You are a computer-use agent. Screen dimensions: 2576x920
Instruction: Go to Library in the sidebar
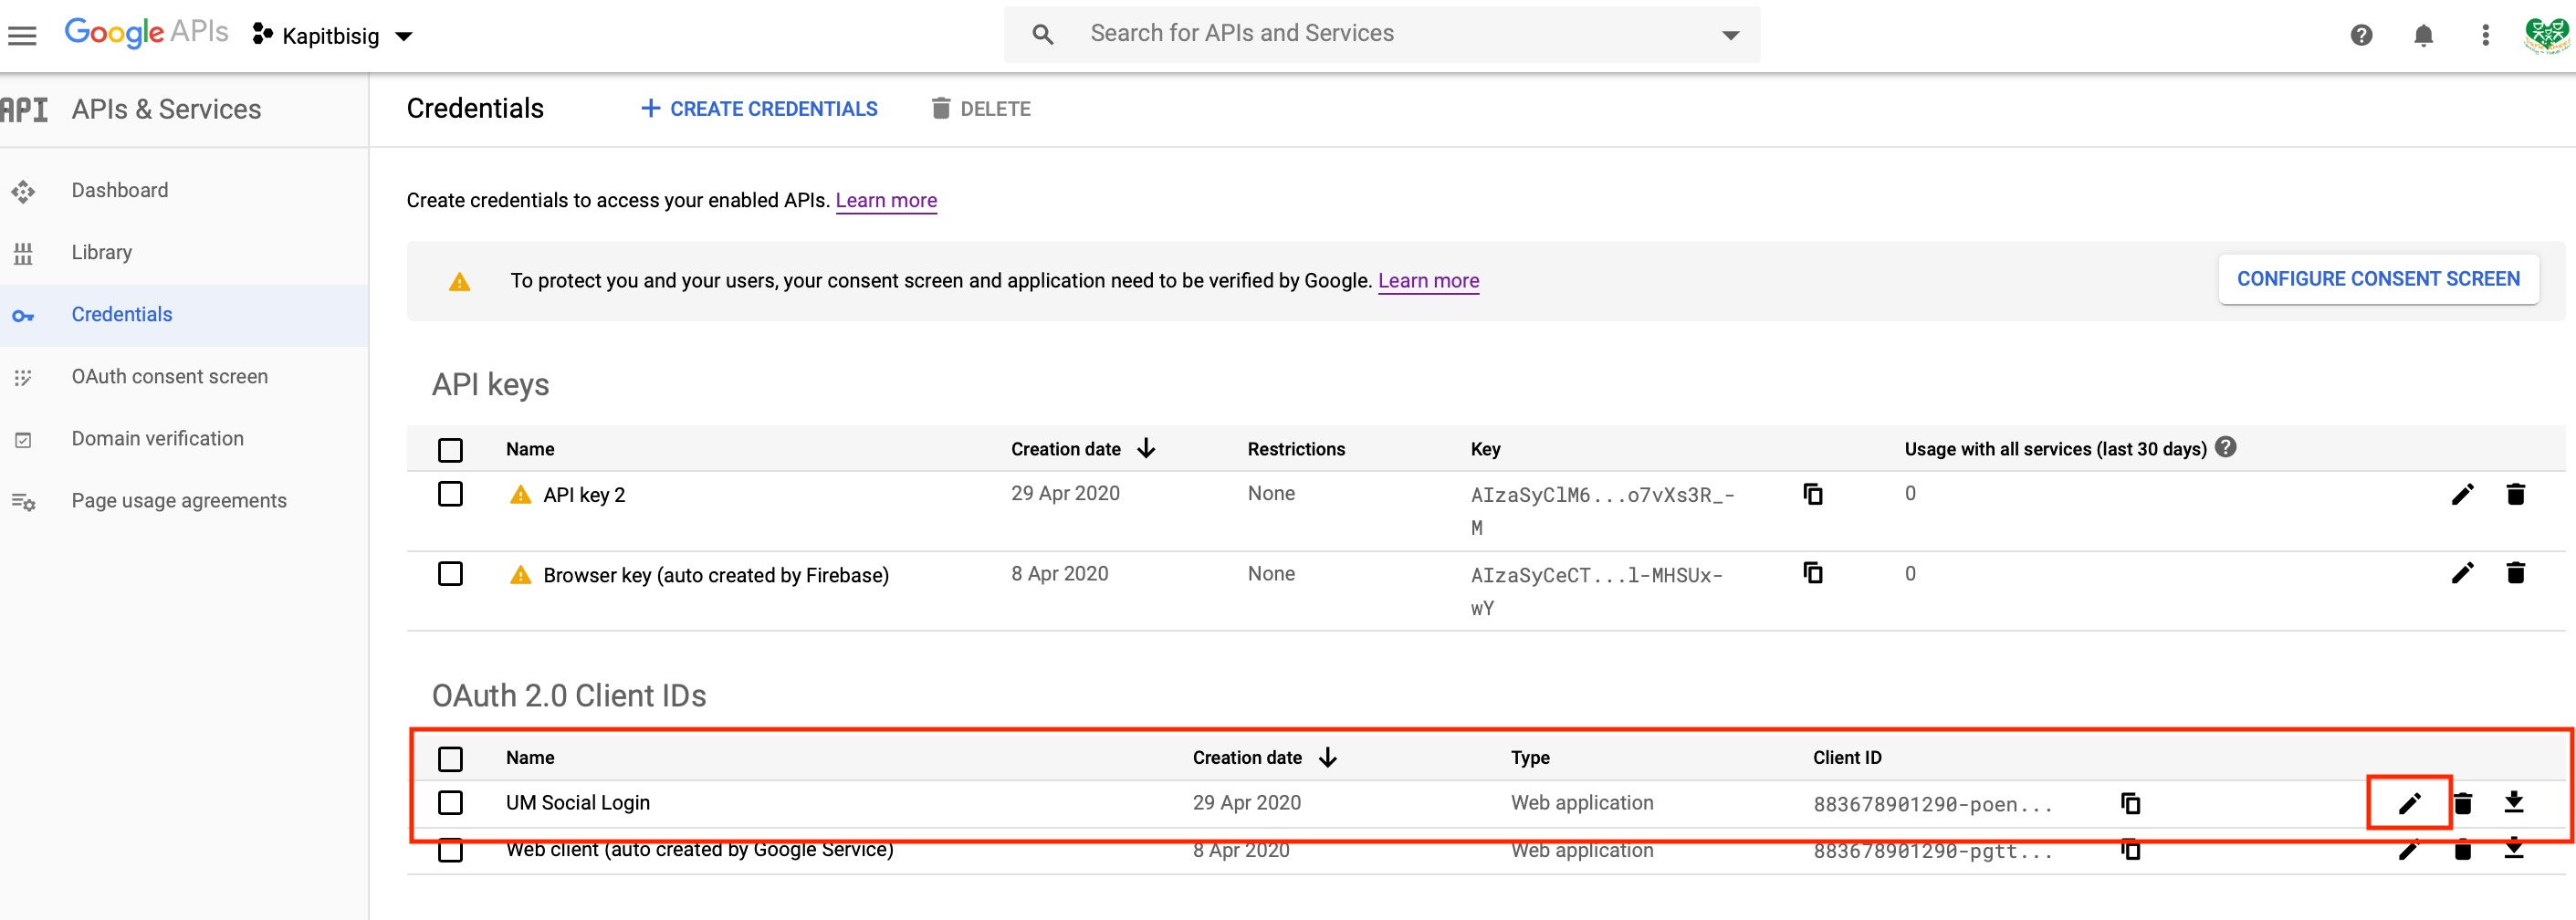pyautogui.click(x=101, y=252)
